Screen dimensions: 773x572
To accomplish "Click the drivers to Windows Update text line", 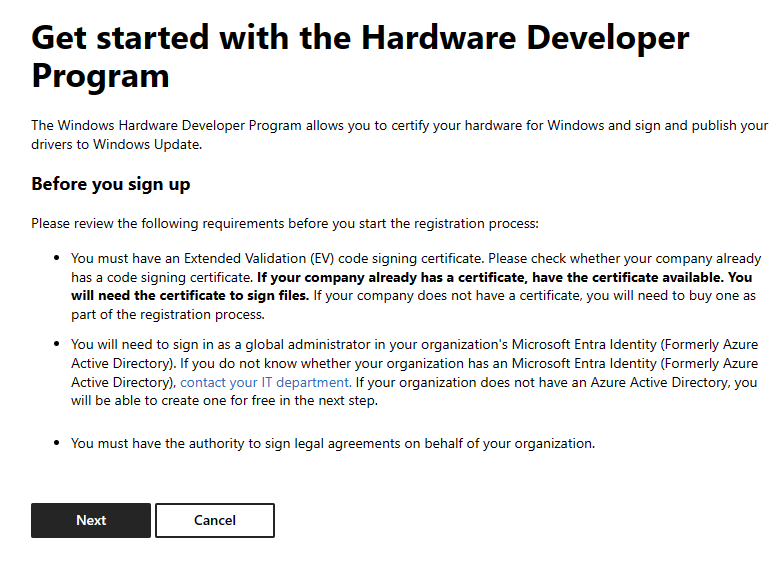I will coord(116,144).
